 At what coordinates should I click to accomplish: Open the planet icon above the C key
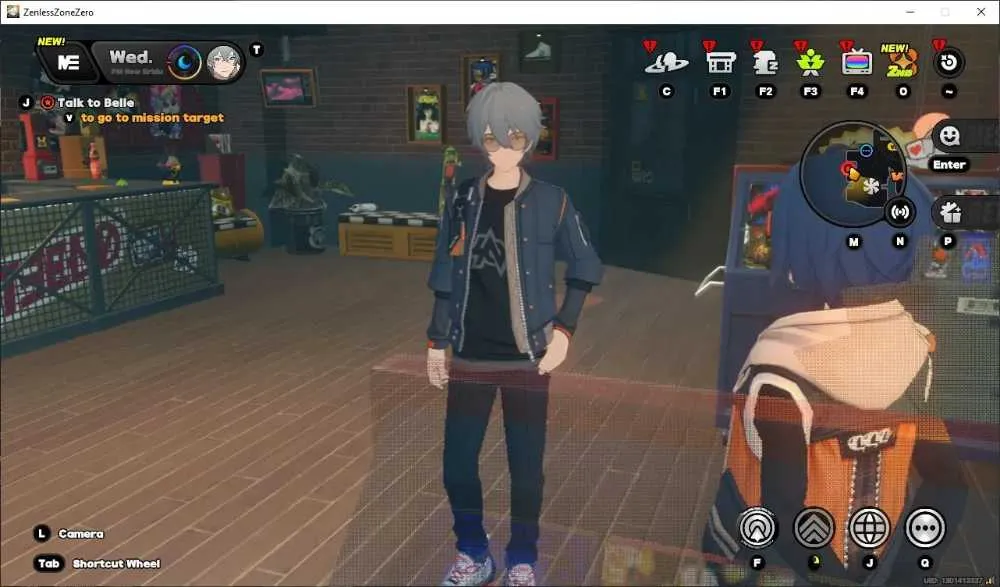coord(666,63)
